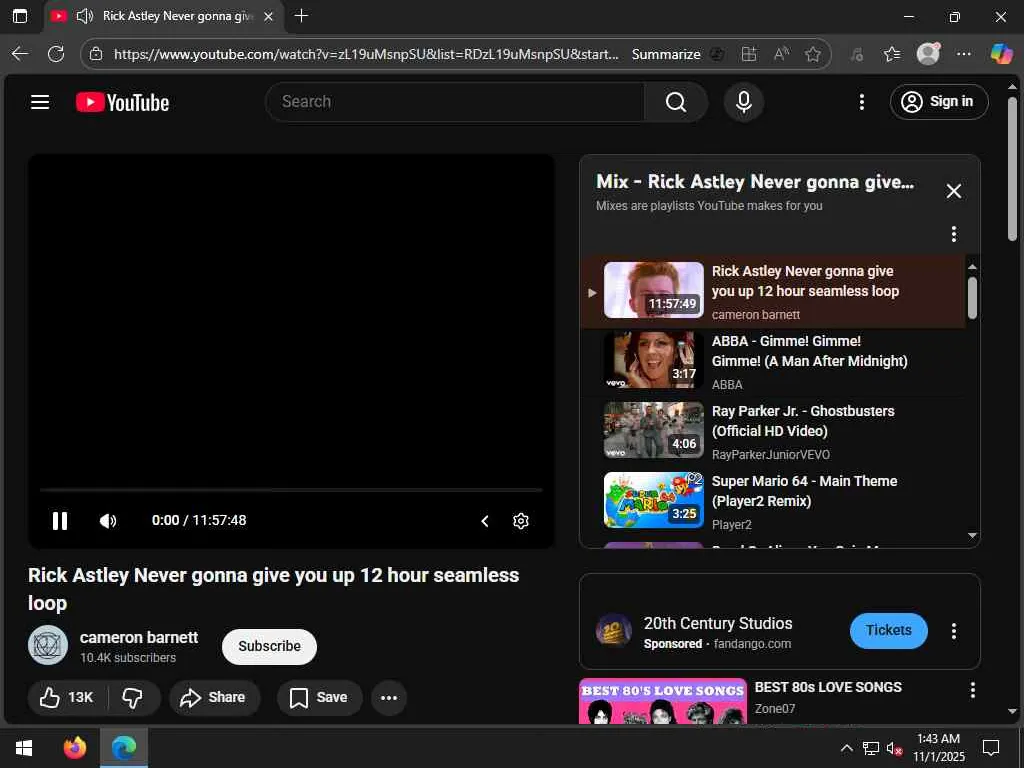Click the search magnifier button
The width and height of the screenshot is (1024, 768).
pos(676,102)
